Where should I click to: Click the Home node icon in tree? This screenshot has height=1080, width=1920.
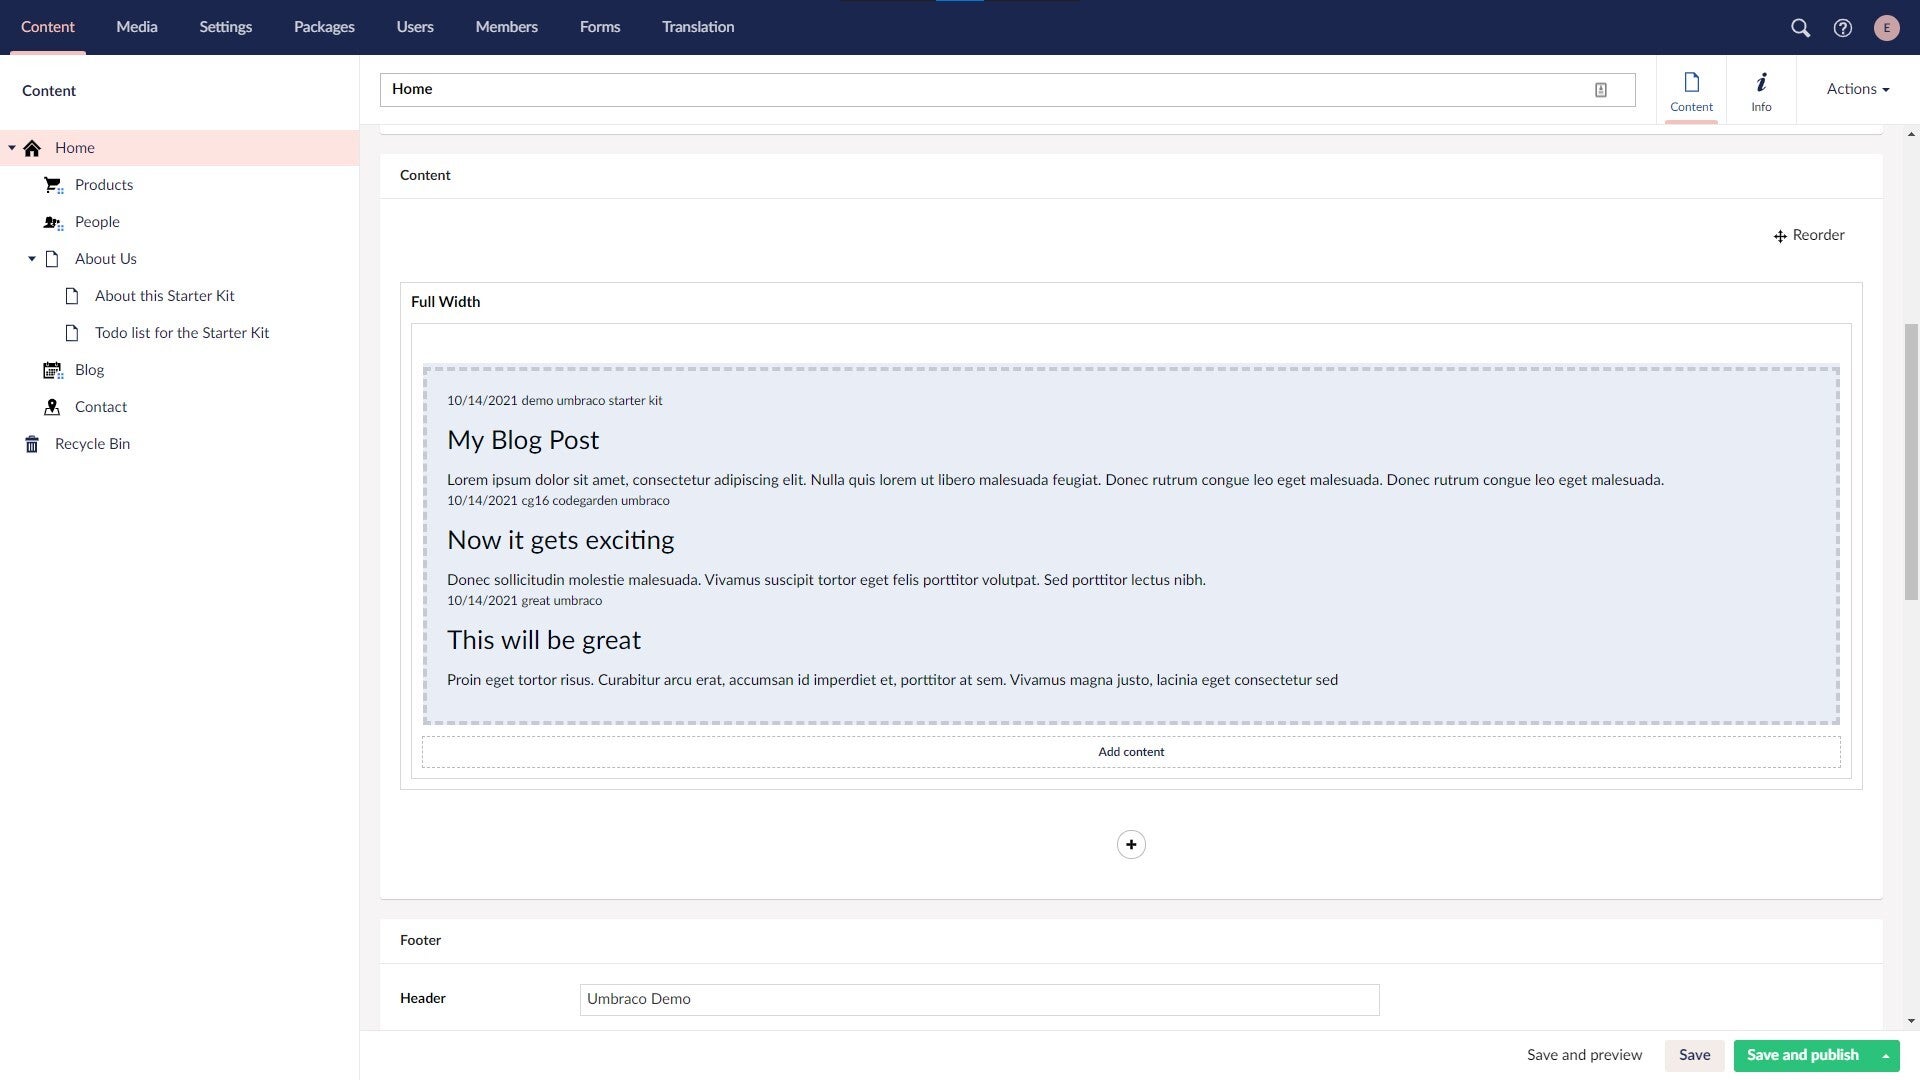(32, 148)
